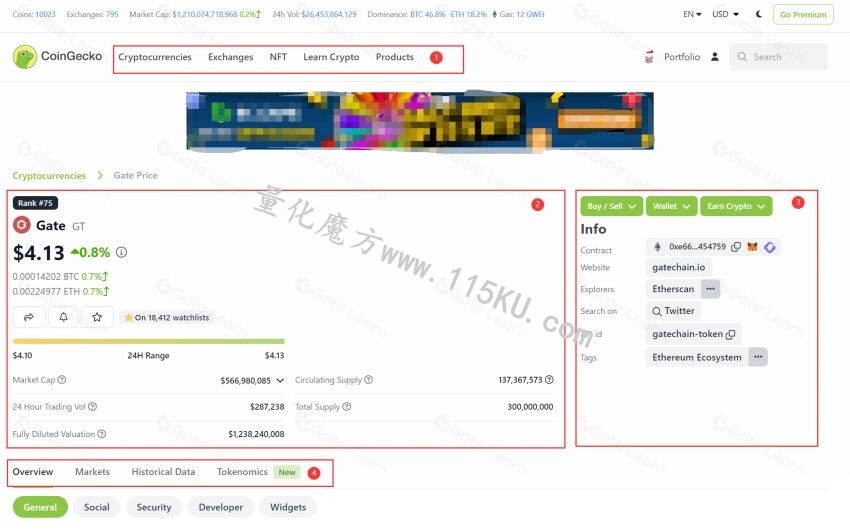Screen dimensions: 850x531
Task: Click the blurred advertisement banner
Action: point(420,121)
